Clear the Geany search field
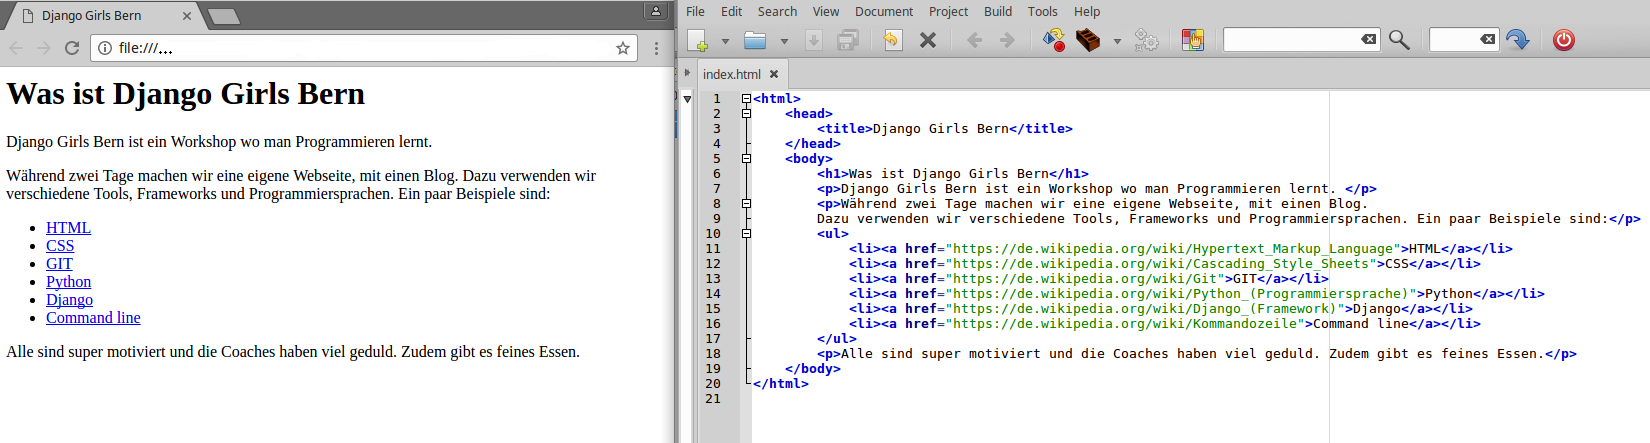The image size is (1650, 443). [1368, 39]
